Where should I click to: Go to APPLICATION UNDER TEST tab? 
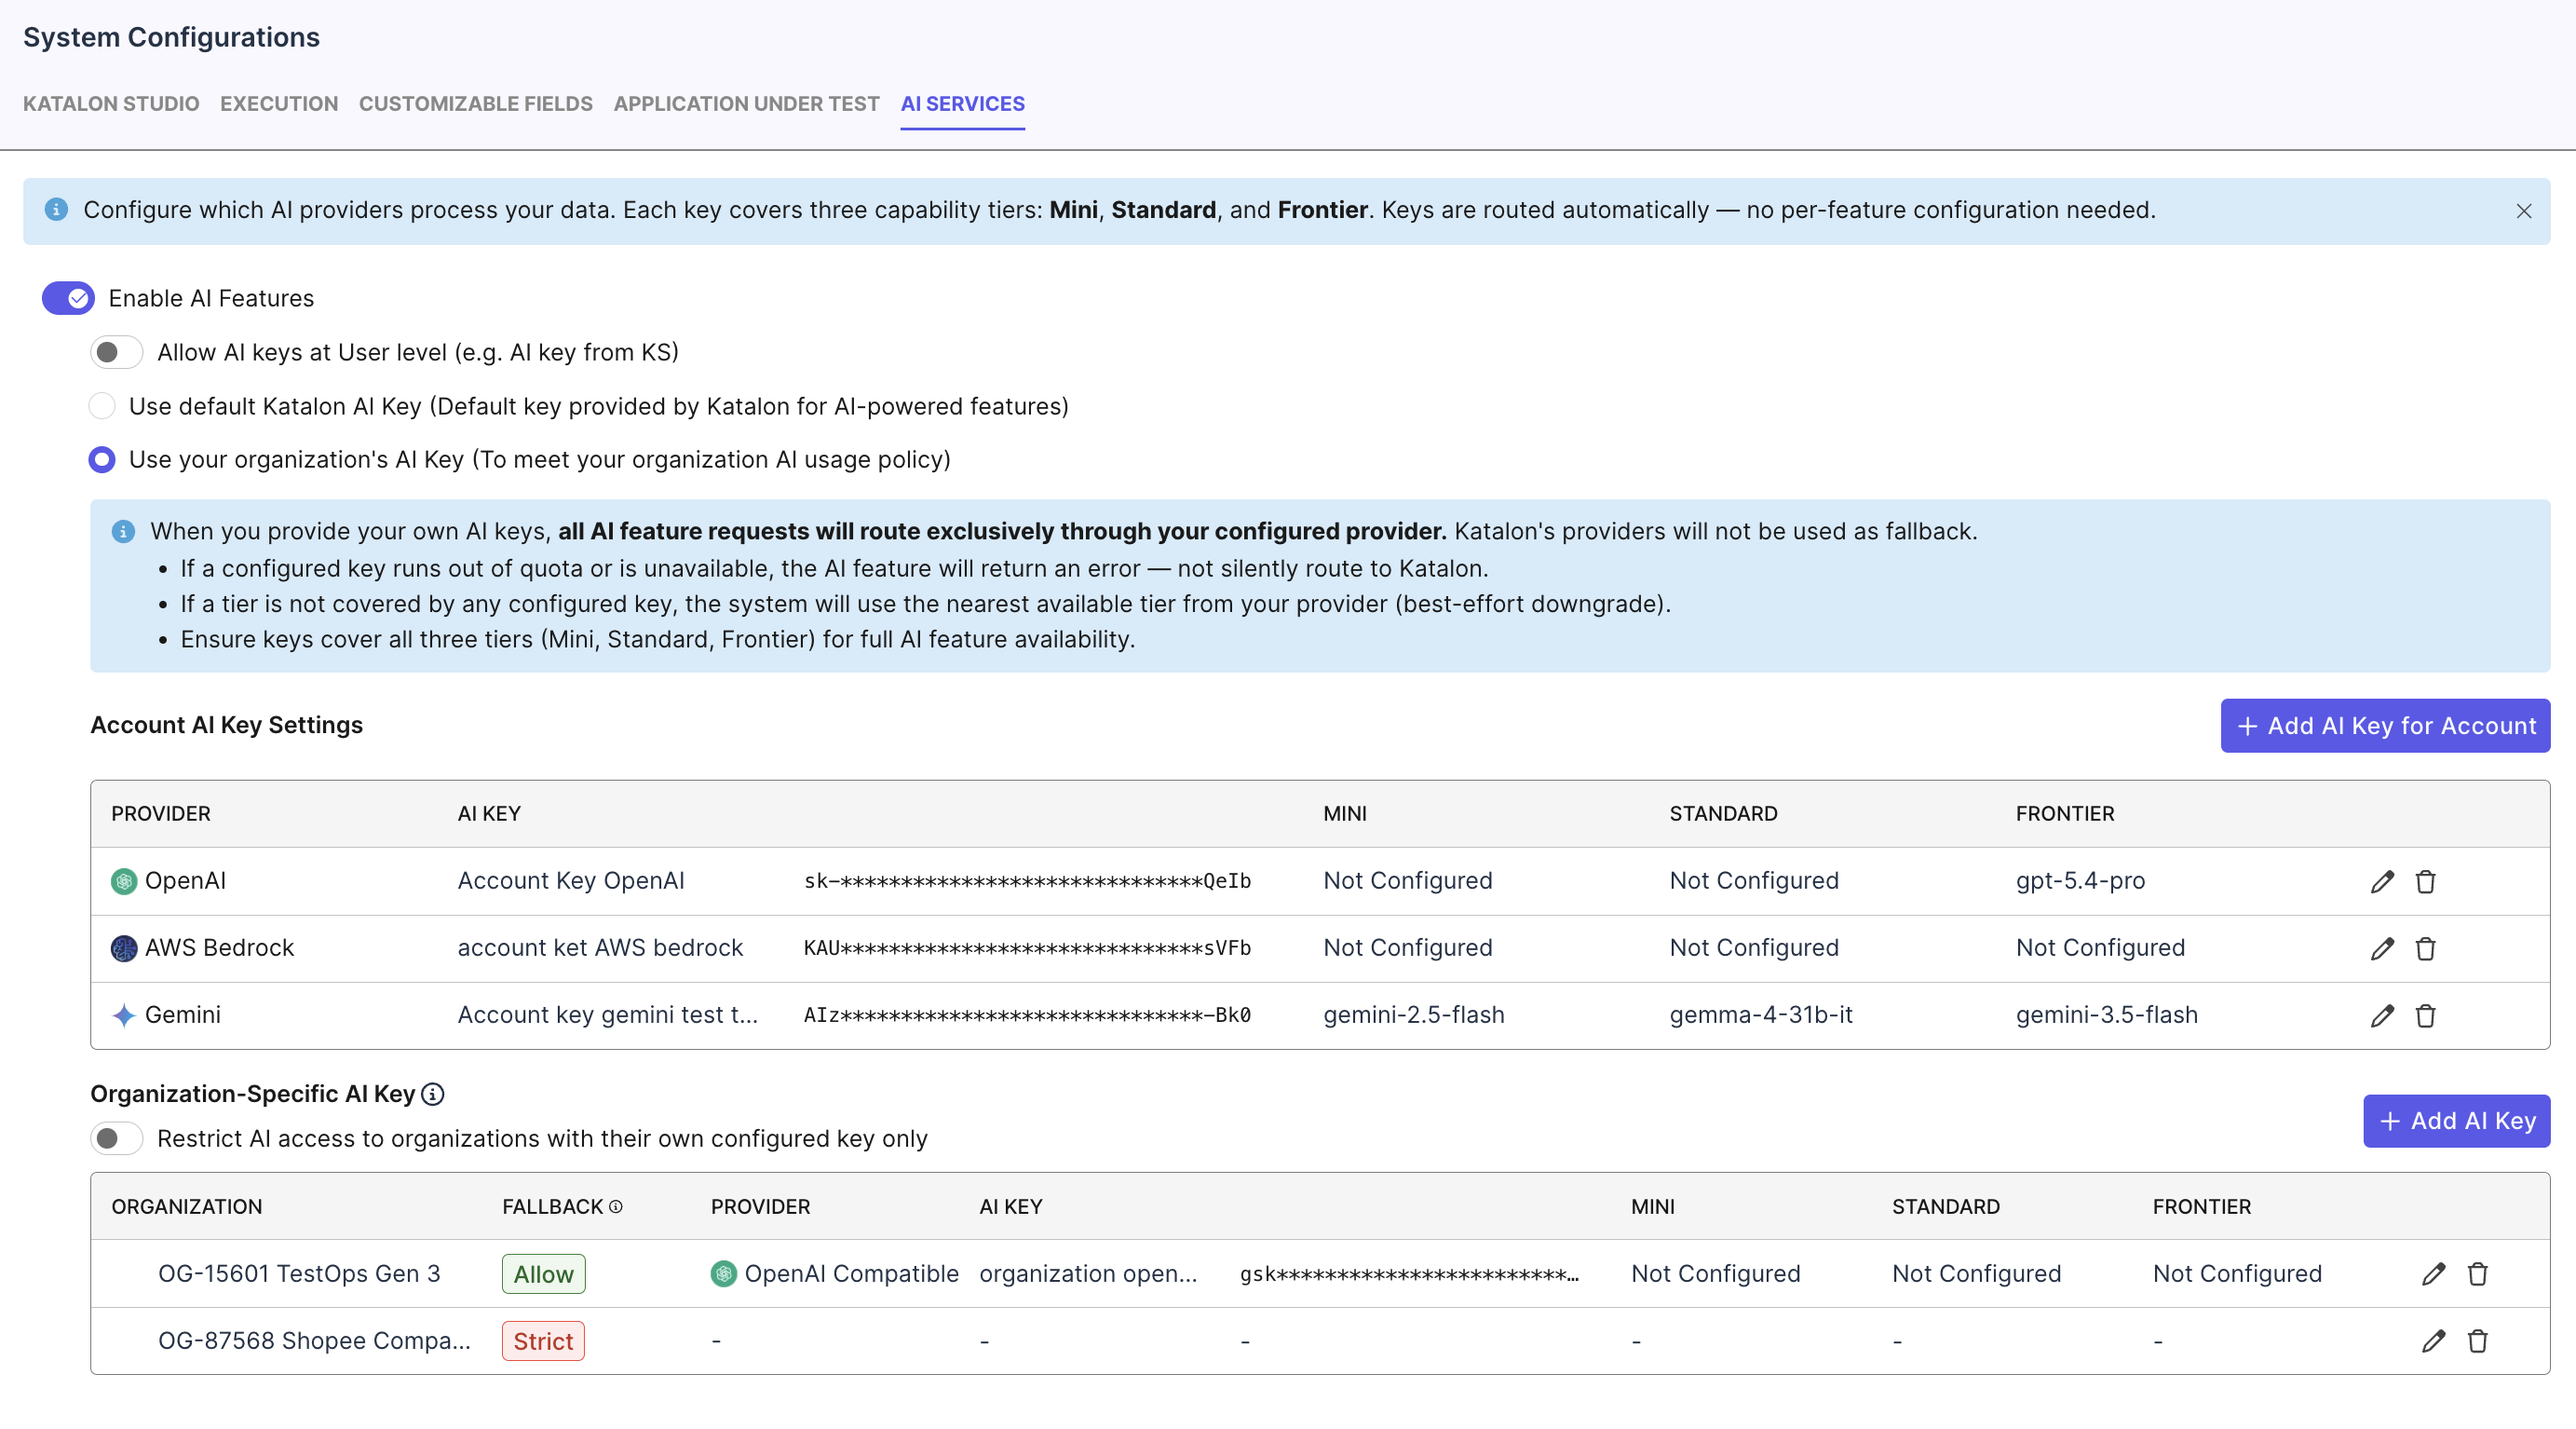coord(747,104)
